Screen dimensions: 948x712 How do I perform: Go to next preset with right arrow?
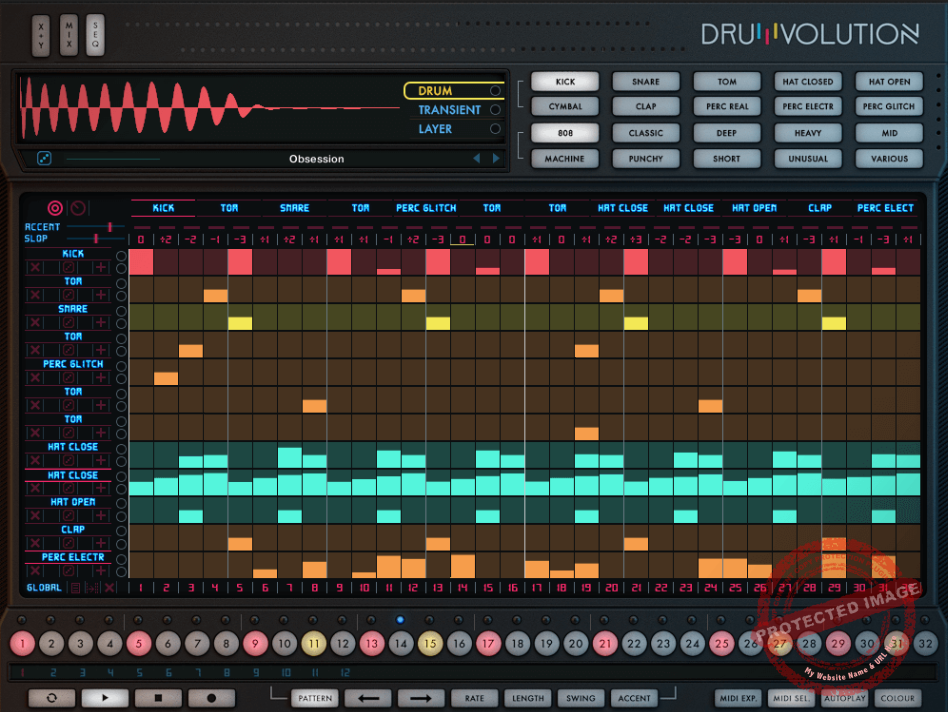[x=496, y=158]
